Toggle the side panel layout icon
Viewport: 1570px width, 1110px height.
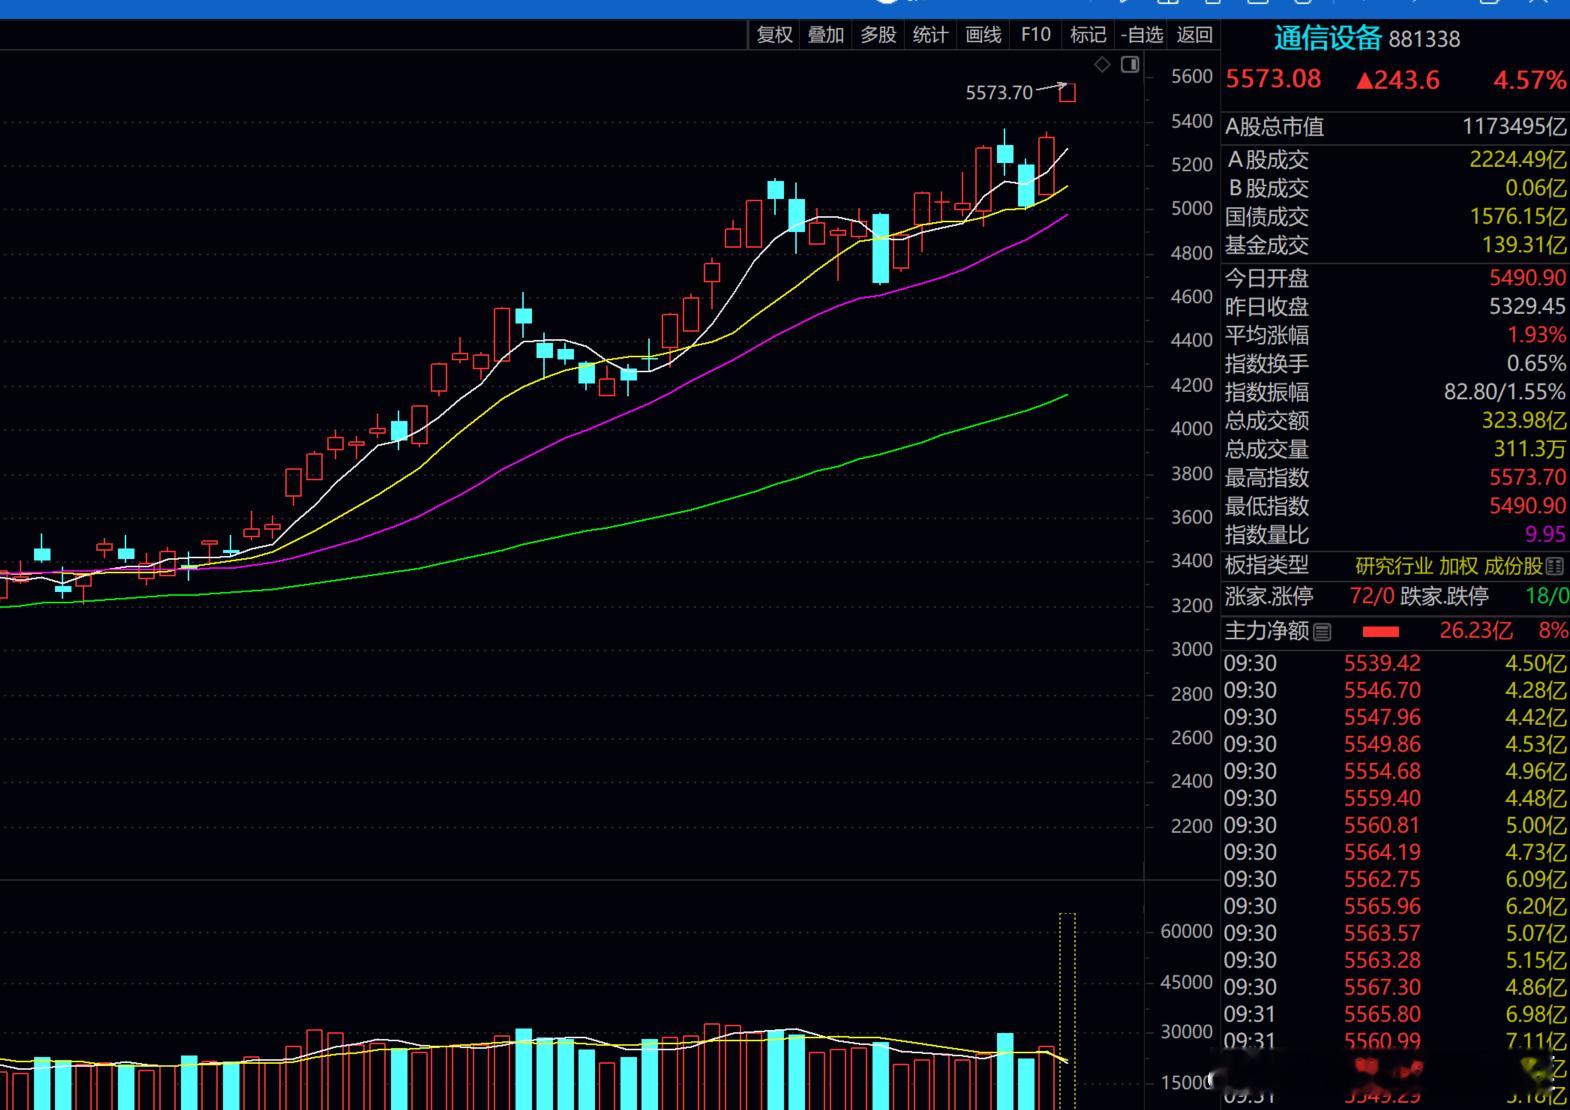pos(1130,64)
